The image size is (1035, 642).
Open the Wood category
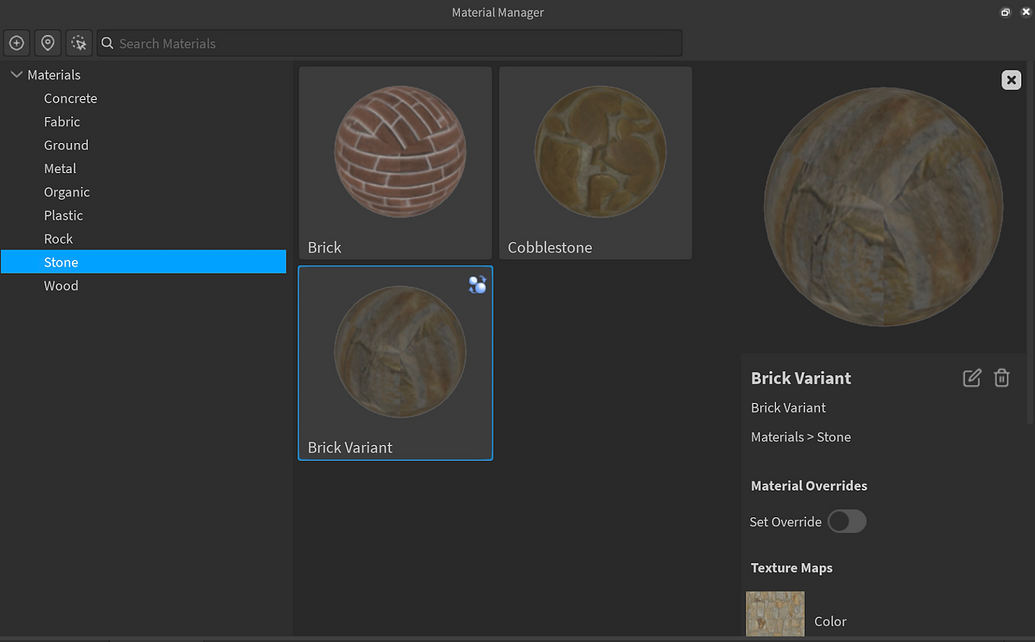coord(61,285)
